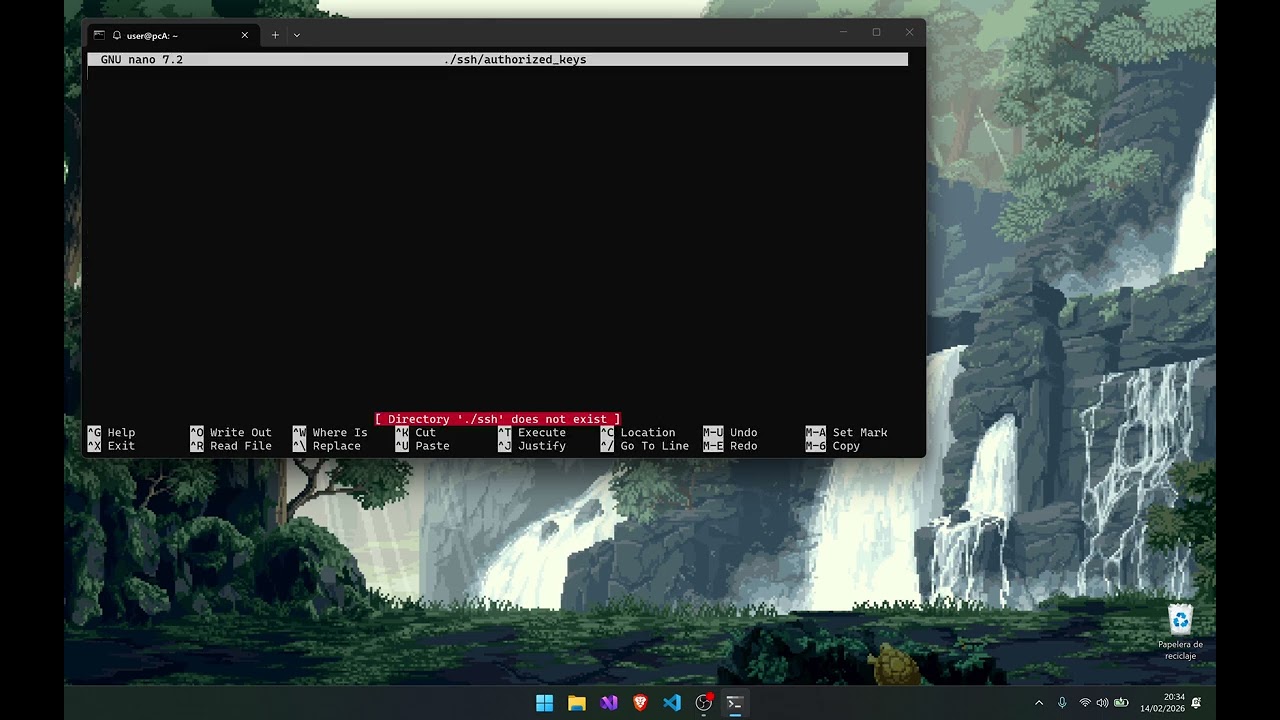Click the Paste shortcut label
This screenshot has height=720, width=1280.
(432, 446)
